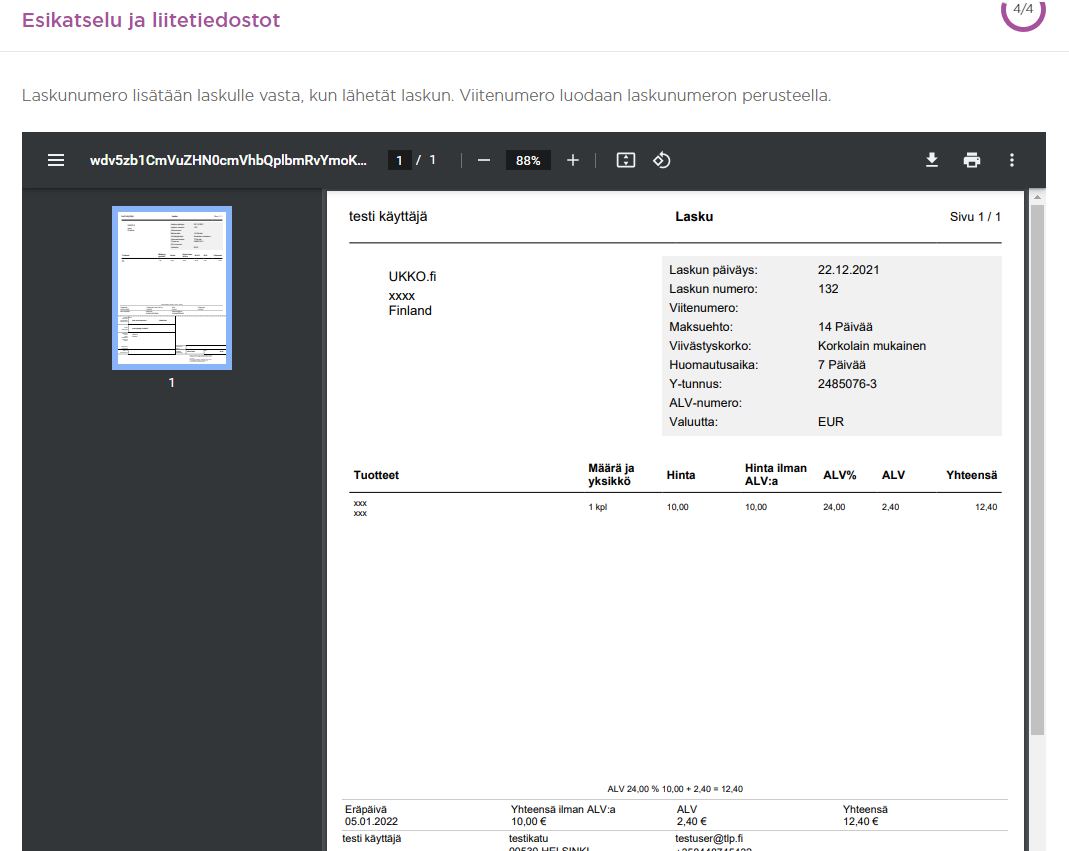The image size is (1069, 851).
Task: Click the VAT amount cell '2,40'
Action: (890, 507)
